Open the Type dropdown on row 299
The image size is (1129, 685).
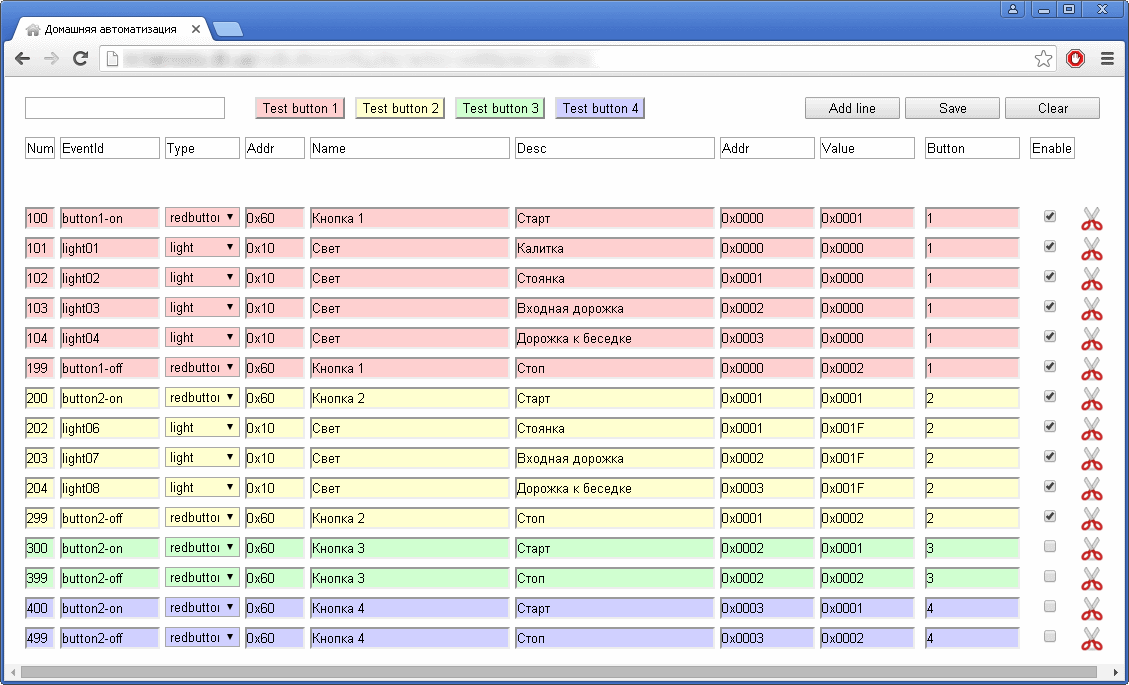pos(202,518)
